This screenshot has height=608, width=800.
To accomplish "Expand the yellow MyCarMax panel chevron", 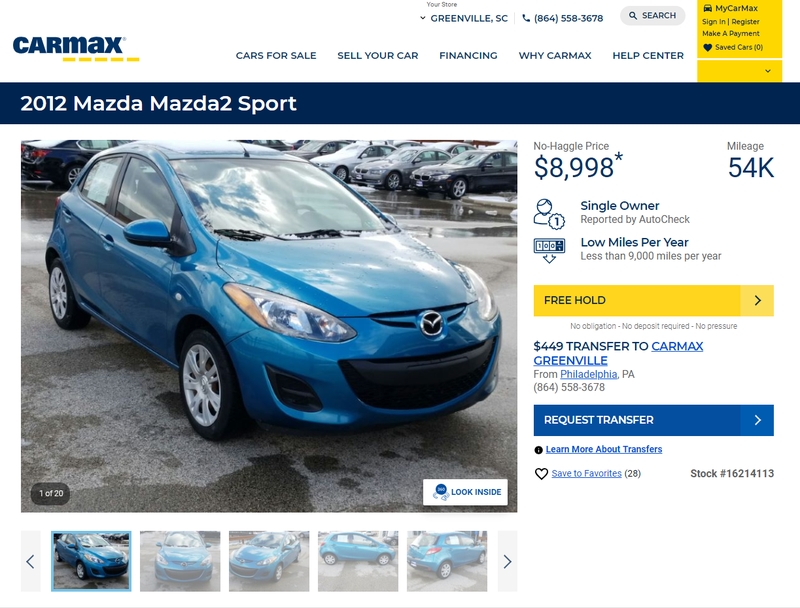I will point(767,71).
